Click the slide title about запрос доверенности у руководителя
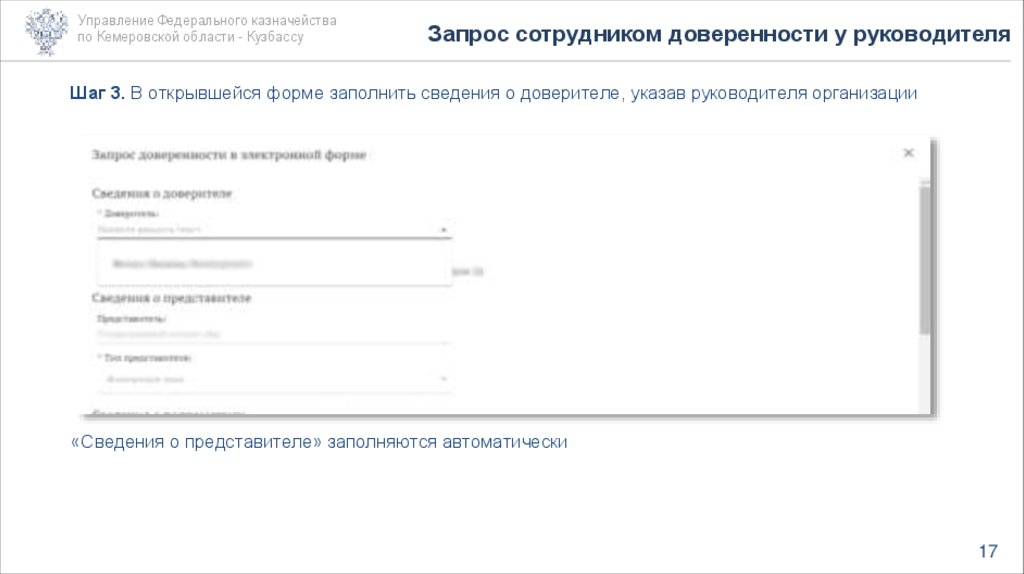 (x=718, y=35)
